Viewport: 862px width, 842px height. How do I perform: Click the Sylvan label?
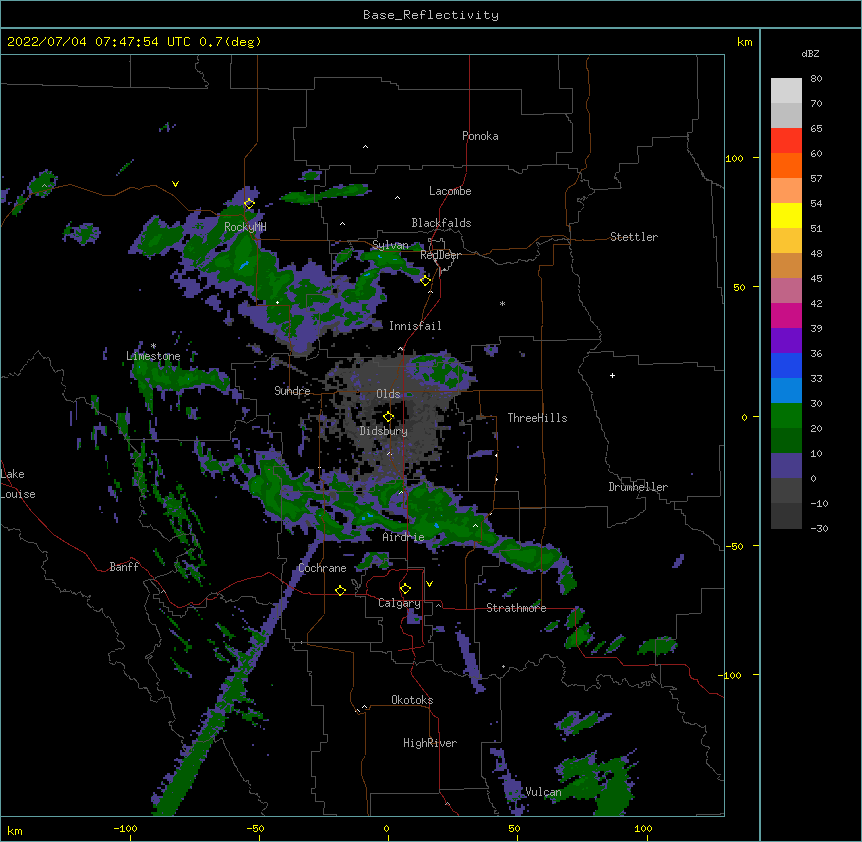(390, 245)
